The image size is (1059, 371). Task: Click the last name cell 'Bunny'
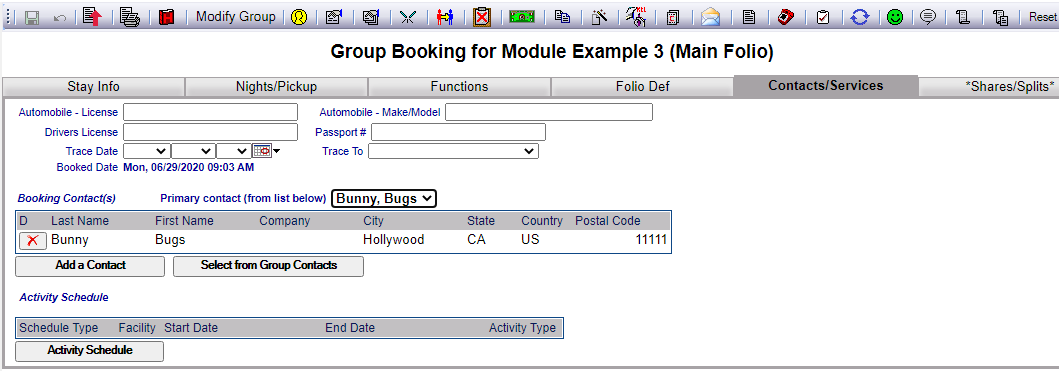click(70, 240)
